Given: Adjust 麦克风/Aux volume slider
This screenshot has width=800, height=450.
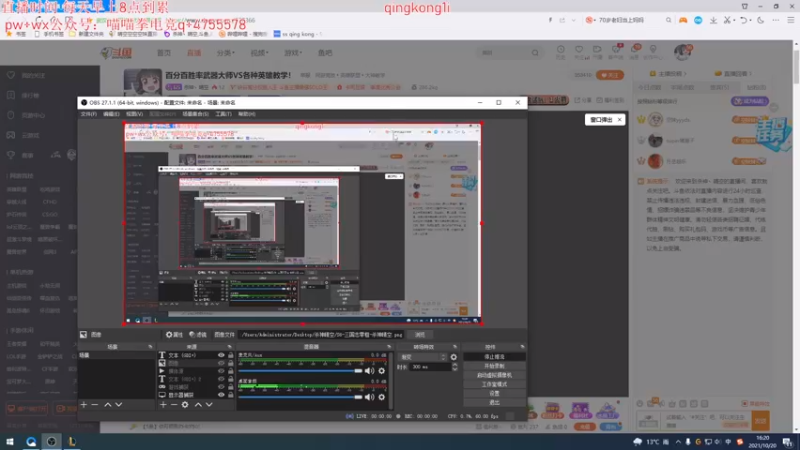Looking at the screenshot, I should (300, 371).
